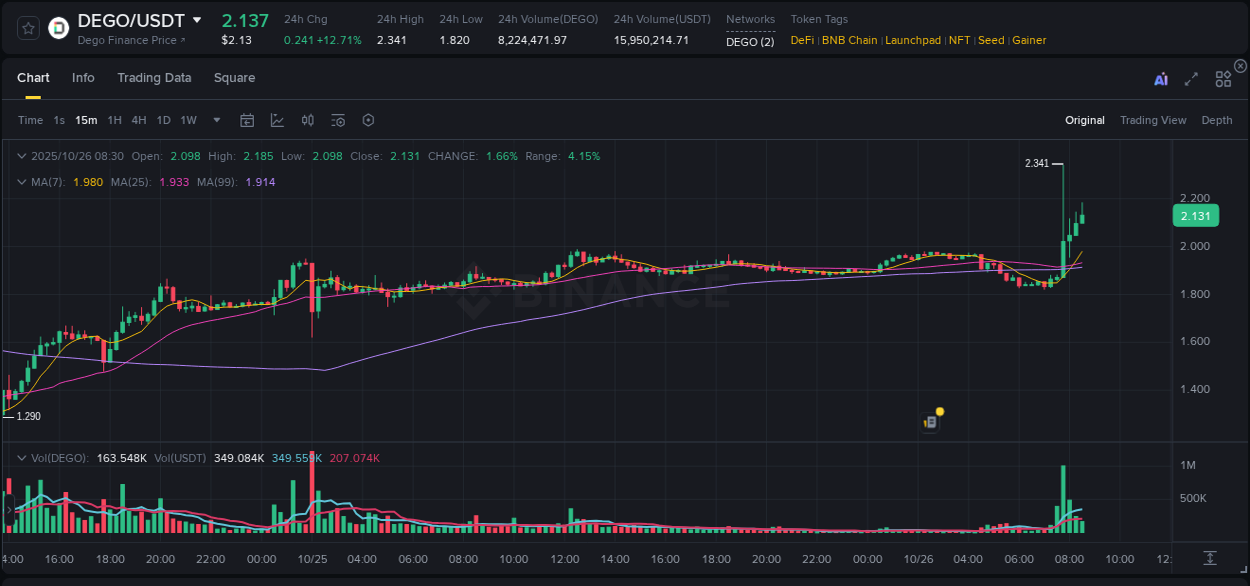The width and height of the screenshot is (1250, 586).
Task: Open the calendar date-jump tool
Action: point(247,119)
